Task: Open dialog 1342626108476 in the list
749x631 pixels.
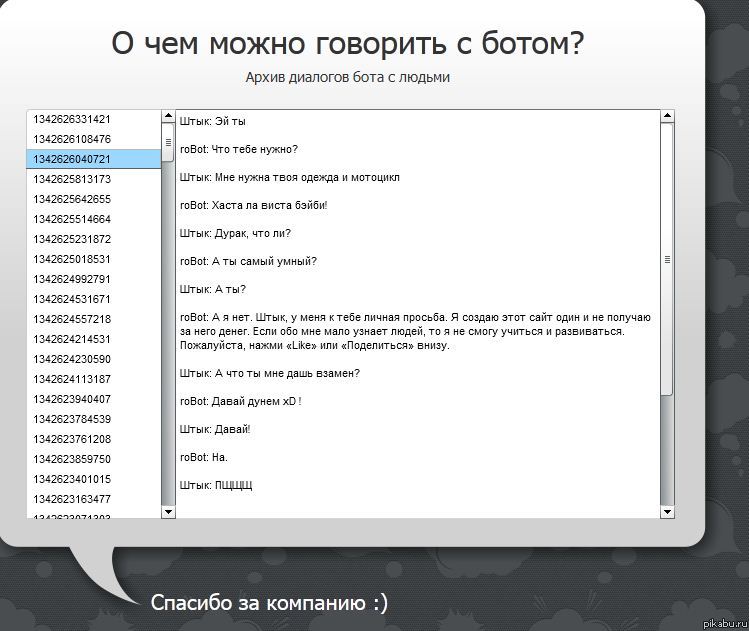Action: coord(72,139)
